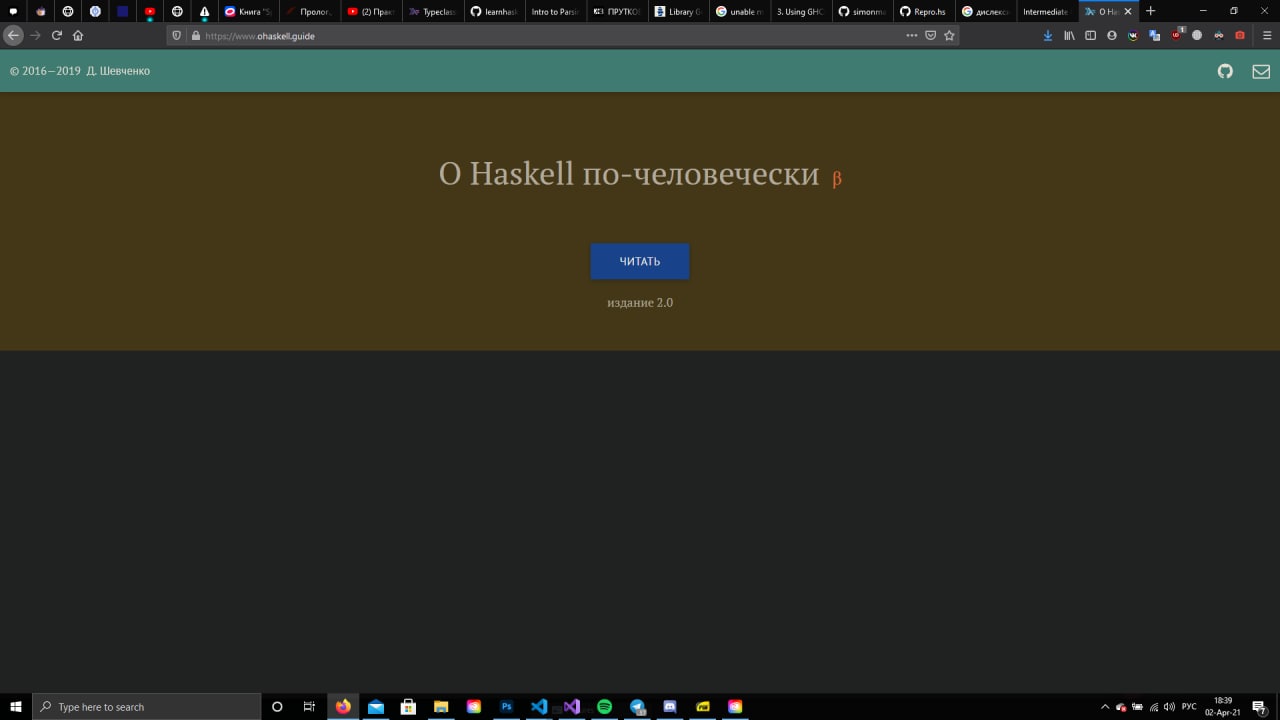This screenshot has width=1280, height=720.
Task: Switch to the '3. Using GHC' tab
Action: (799, 11)
